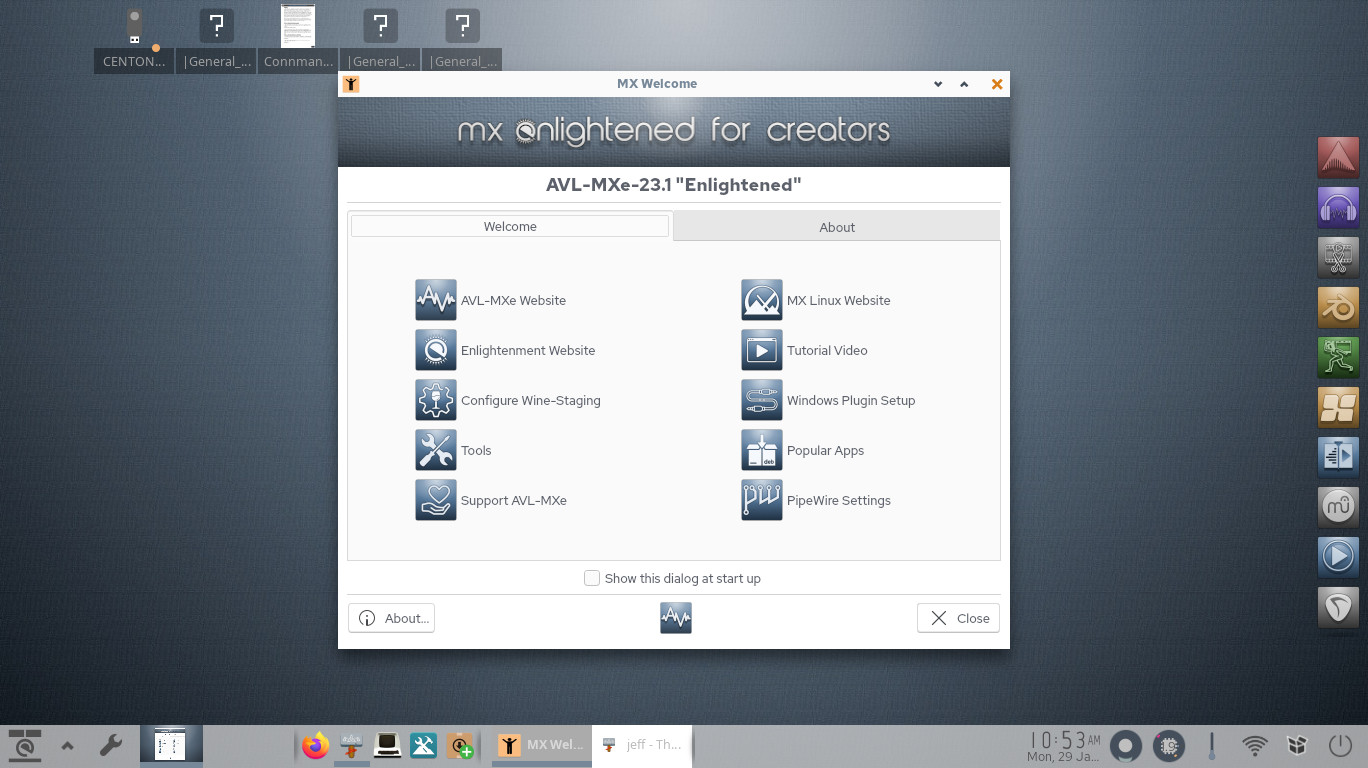1368x768 pixels.
Task: Click the AVL-MXe logo at dialog bottom
Action: click(x=676, y=618)
